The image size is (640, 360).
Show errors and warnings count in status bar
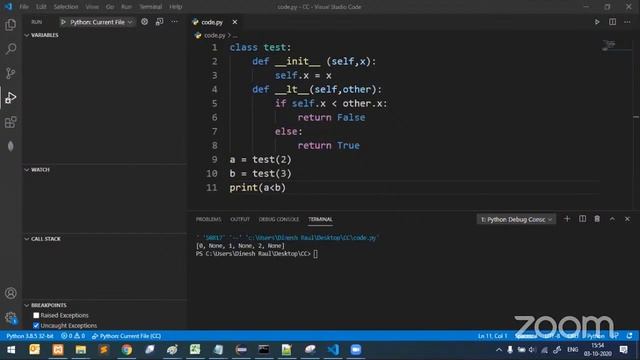[73, 336]
